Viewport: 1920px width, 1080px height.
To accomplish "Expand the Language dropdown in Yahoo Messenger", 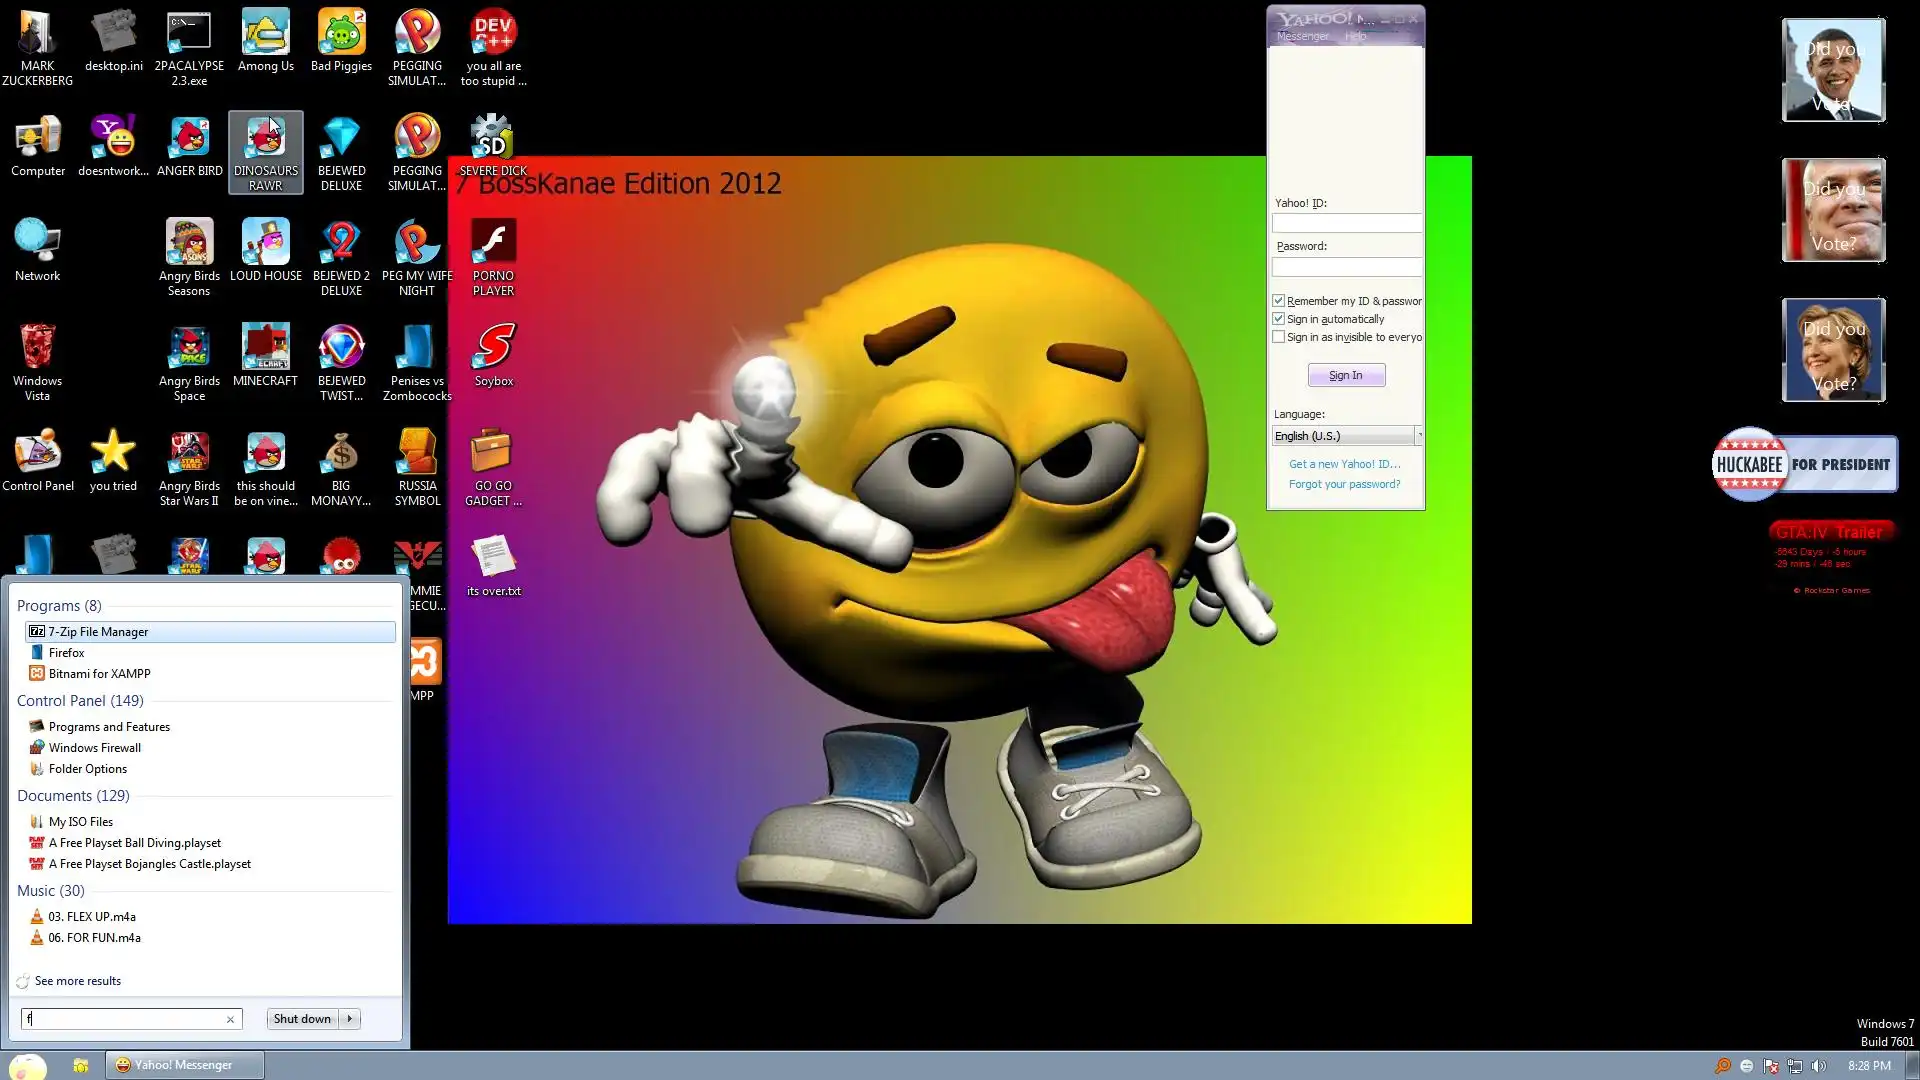I will click(1418, 436).
